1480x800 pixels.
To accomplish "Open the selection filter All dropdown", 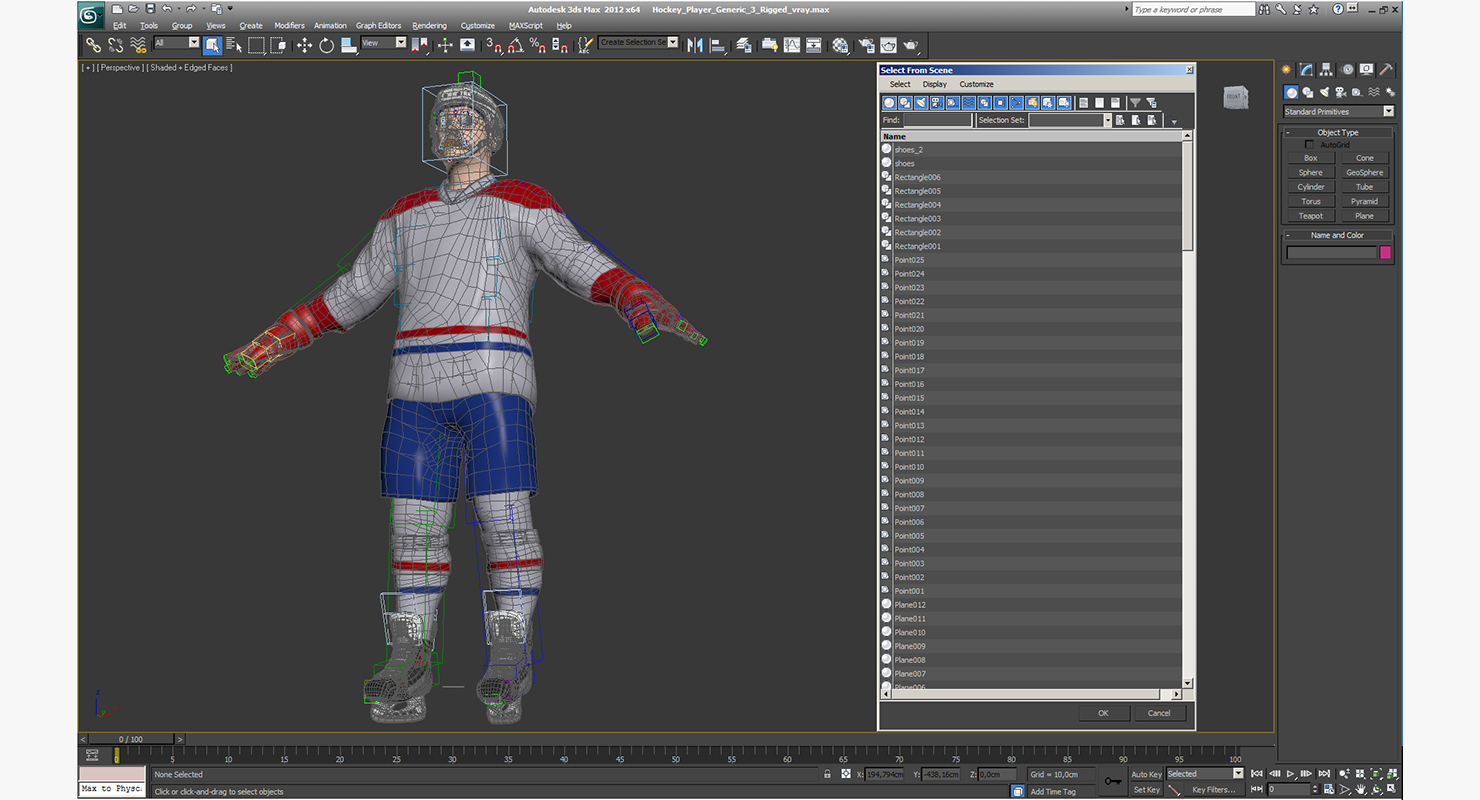I will [x=177, y=43].
